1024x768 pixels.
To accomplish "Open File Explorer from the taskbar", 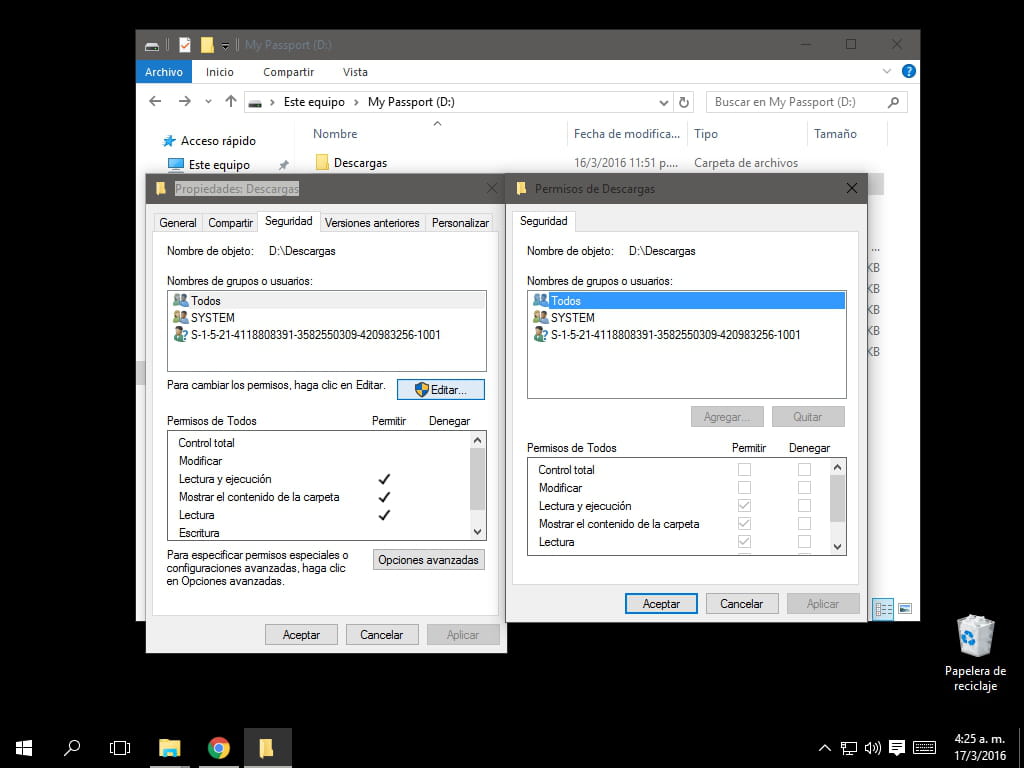I will click(x=170, y=748).
